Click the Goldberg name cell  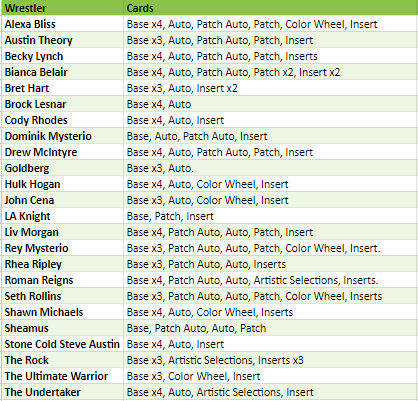(x=62, y=168)
